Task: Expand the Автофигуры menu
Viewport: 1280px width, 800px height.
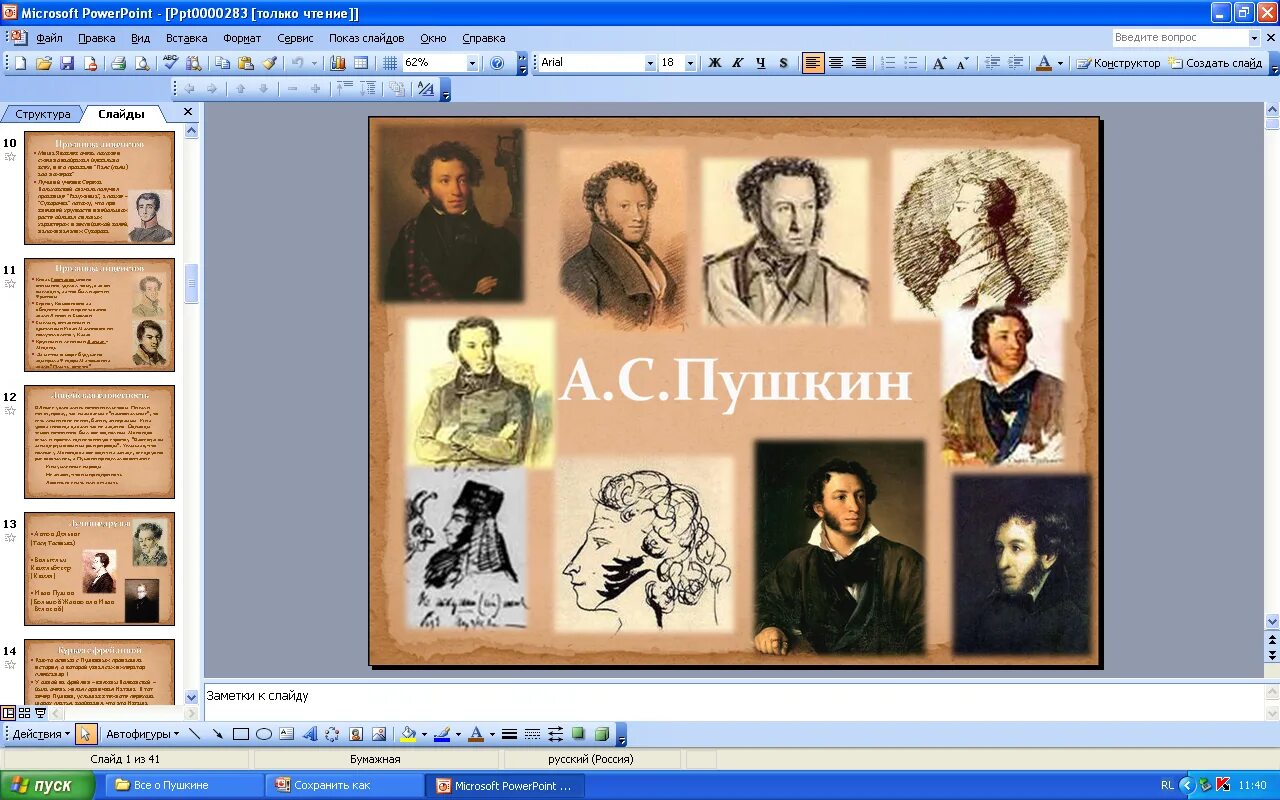Action: (x=142, y=734)
